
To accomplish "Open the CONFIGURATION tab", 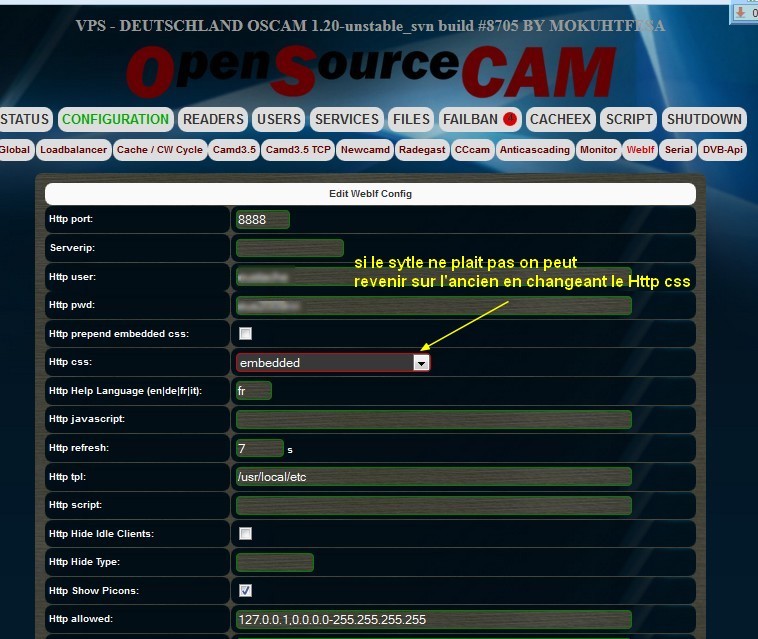I will point(115,119).
